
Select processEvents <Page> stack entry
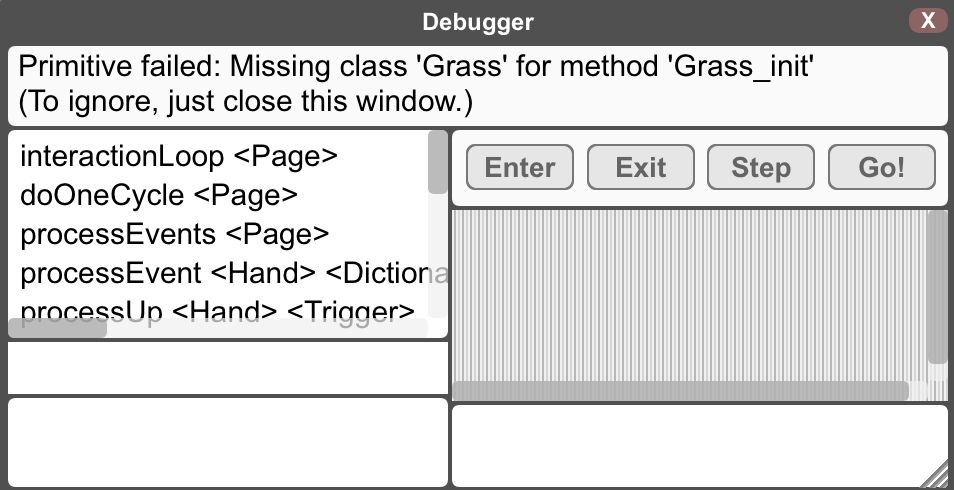click(x=175, y=234)
